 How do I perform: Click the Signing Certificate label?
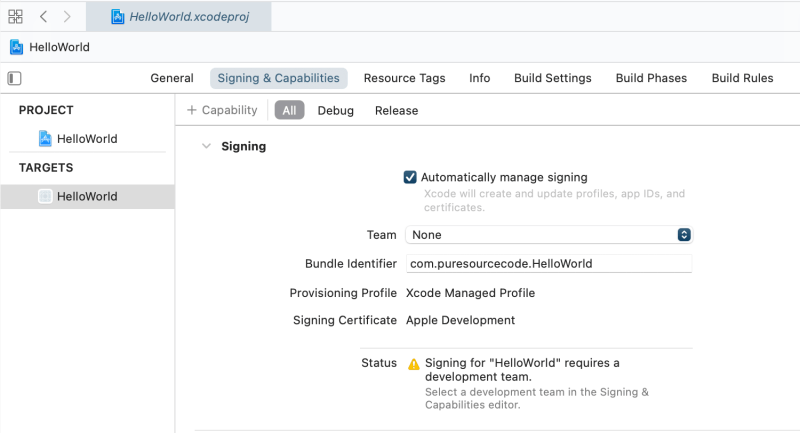[x=344, y=320]
